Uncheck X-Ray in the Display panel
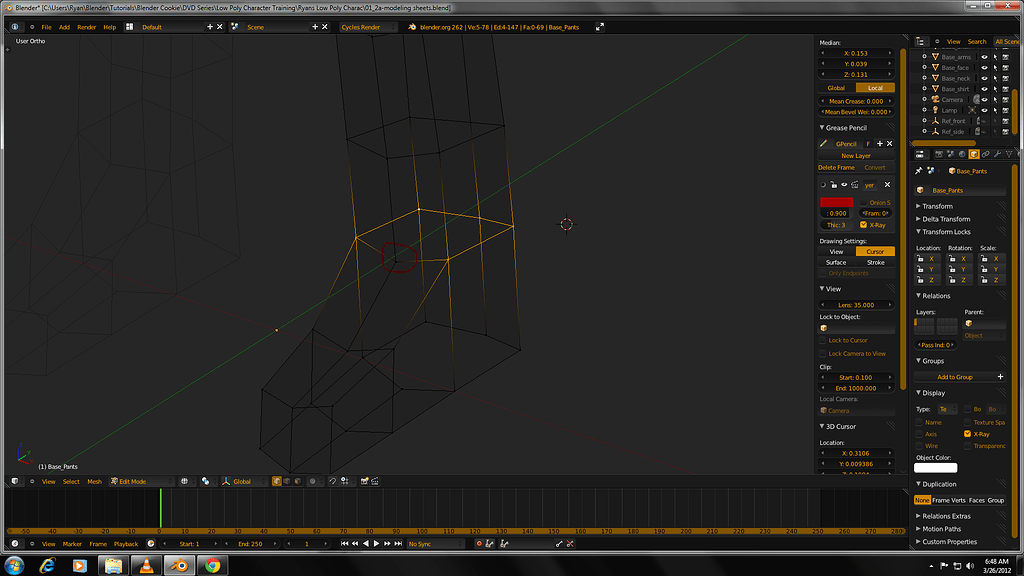 (x=967, y=434)
